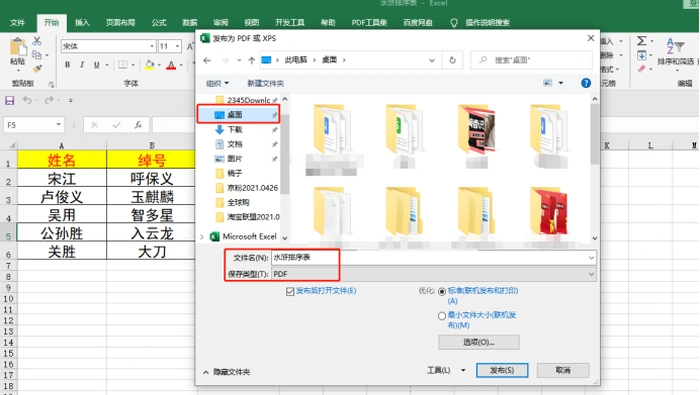Viewport: 700px width, 395px height.
Task: Switch to the 公式 Formulas tab
Action: 158,23
